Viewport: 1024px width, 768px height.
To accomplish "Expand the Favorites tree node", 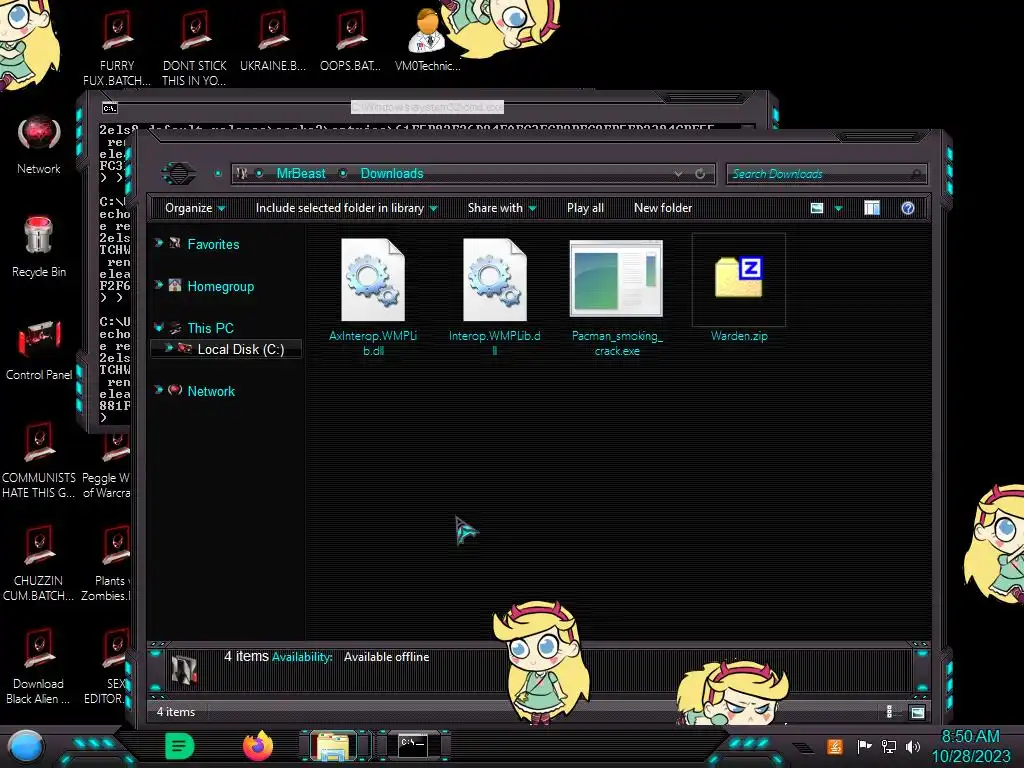I will tap(159, 243).
